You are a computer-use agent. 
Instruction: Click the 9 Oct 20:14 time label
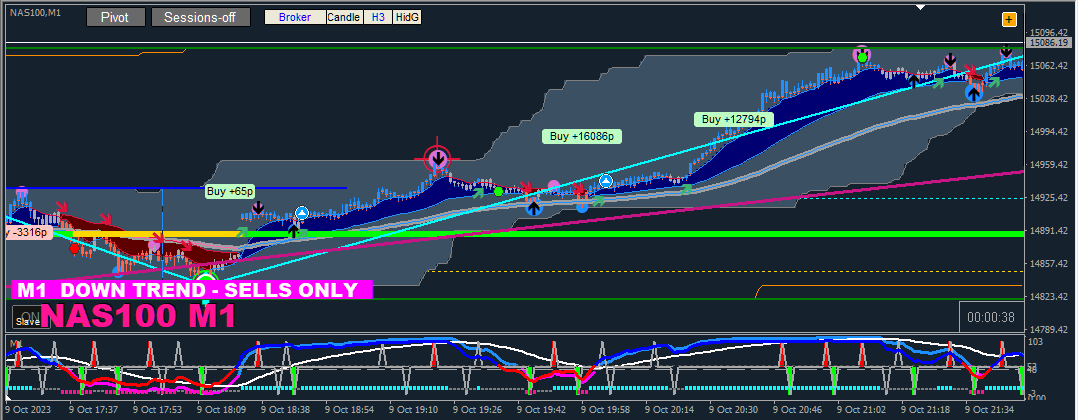(x=670, y=408)
